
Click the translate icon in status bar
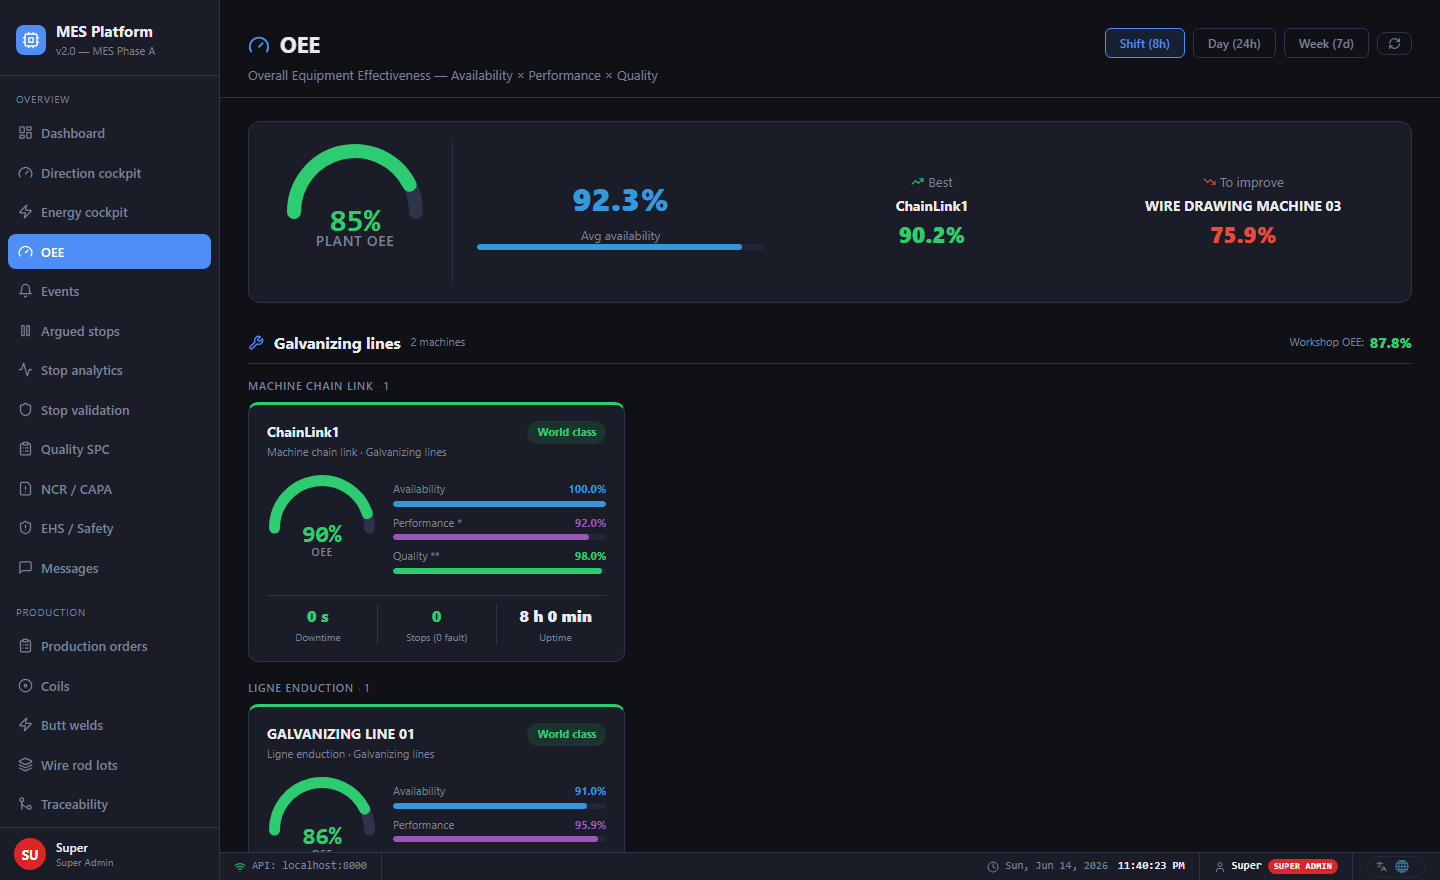[1381, 866]
